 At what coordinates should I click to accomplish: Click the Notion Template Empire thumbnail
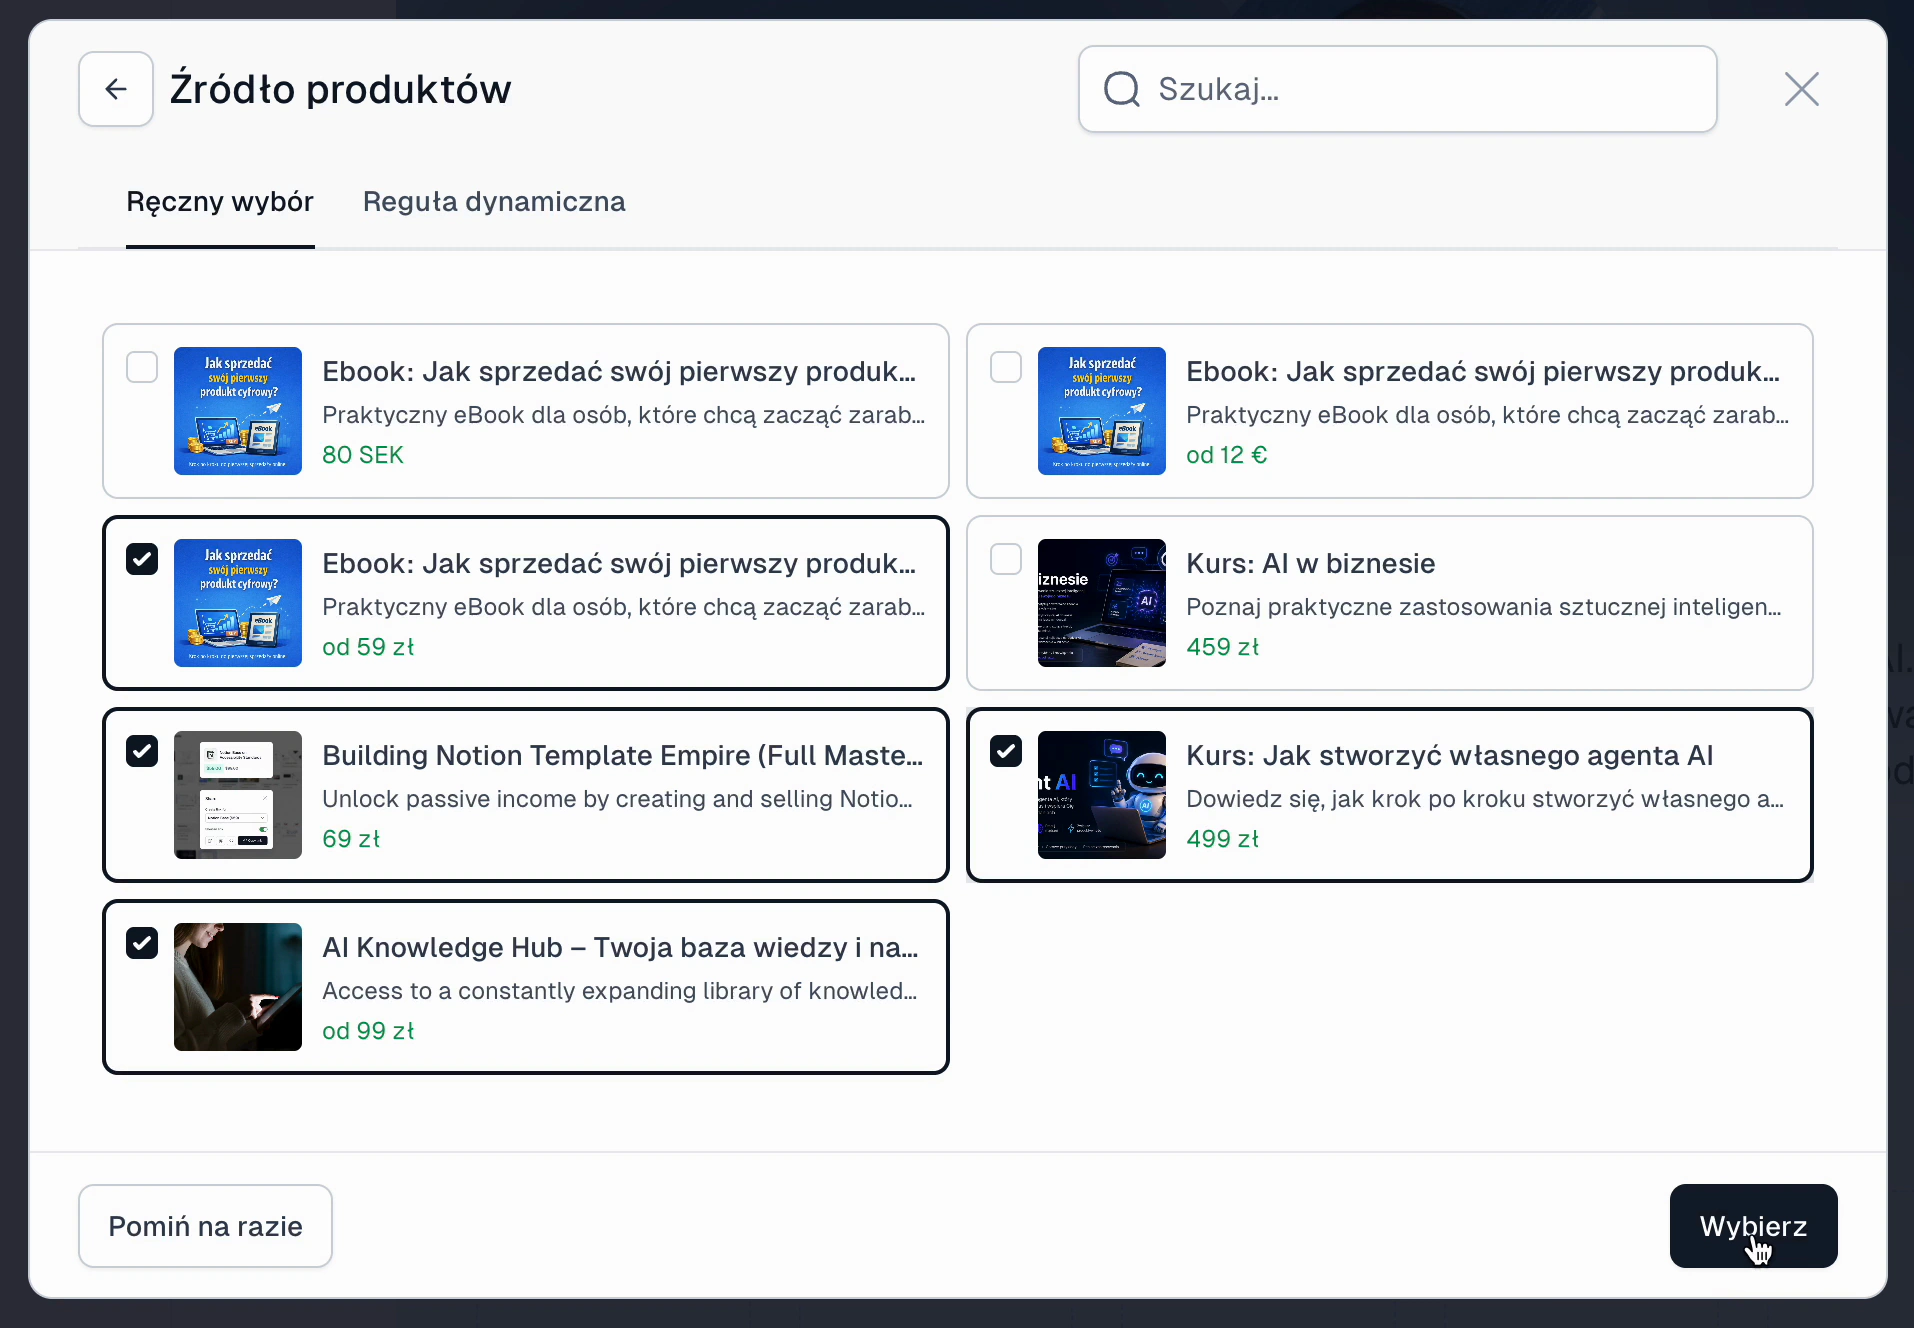[x=238, y=795]
